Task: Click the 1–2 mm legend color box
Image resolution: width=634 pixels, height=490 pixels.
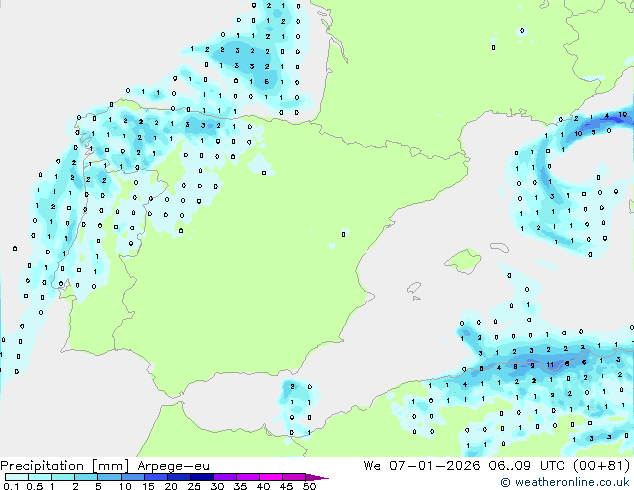Action: 63,477
